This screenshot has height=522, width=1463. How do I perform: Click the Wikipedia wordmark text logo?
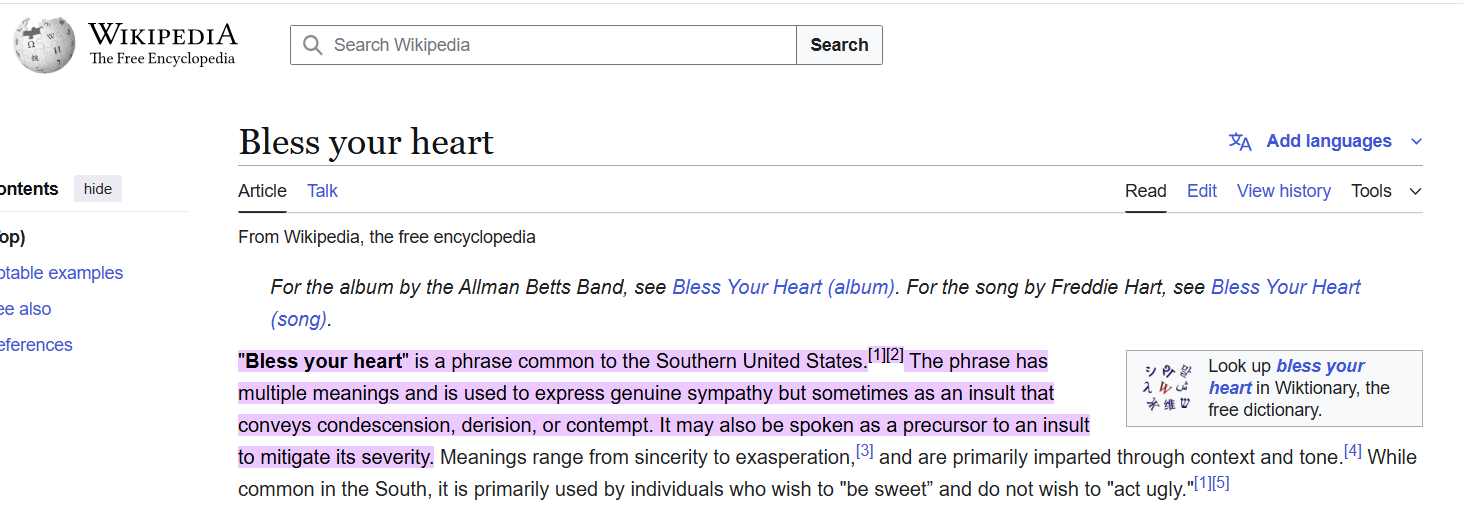(x=162, y=45)
